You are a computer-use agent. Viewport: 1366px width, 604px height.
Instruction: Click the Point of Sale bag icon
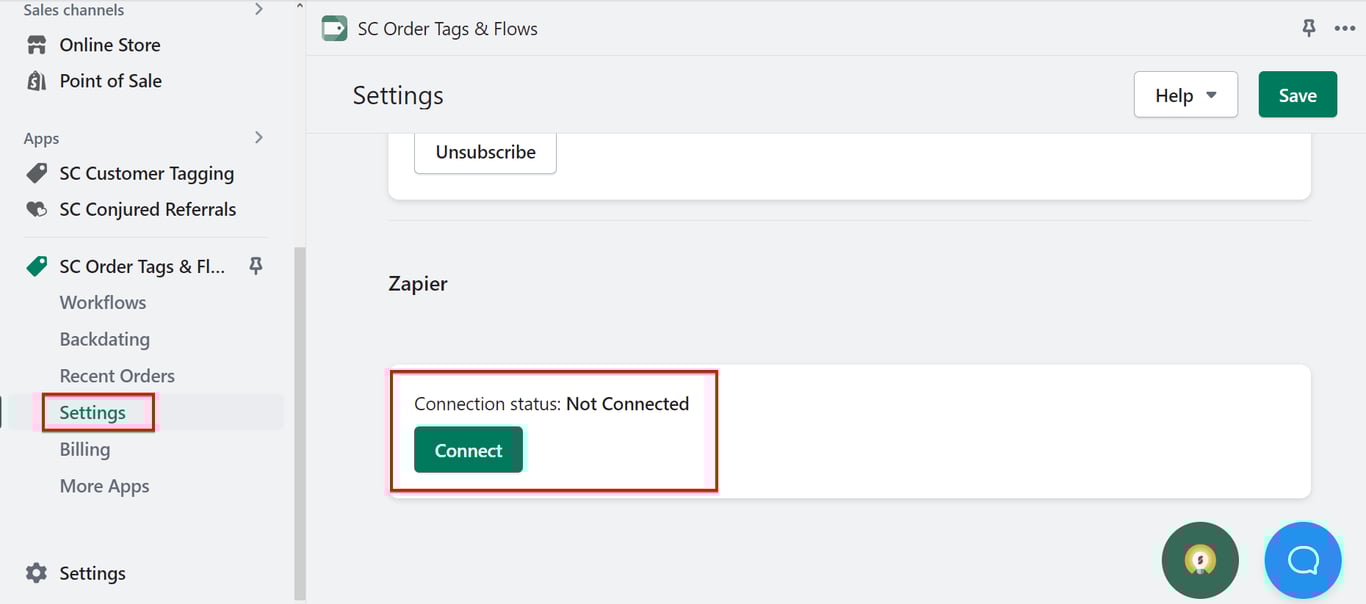[x=37, y=81]
